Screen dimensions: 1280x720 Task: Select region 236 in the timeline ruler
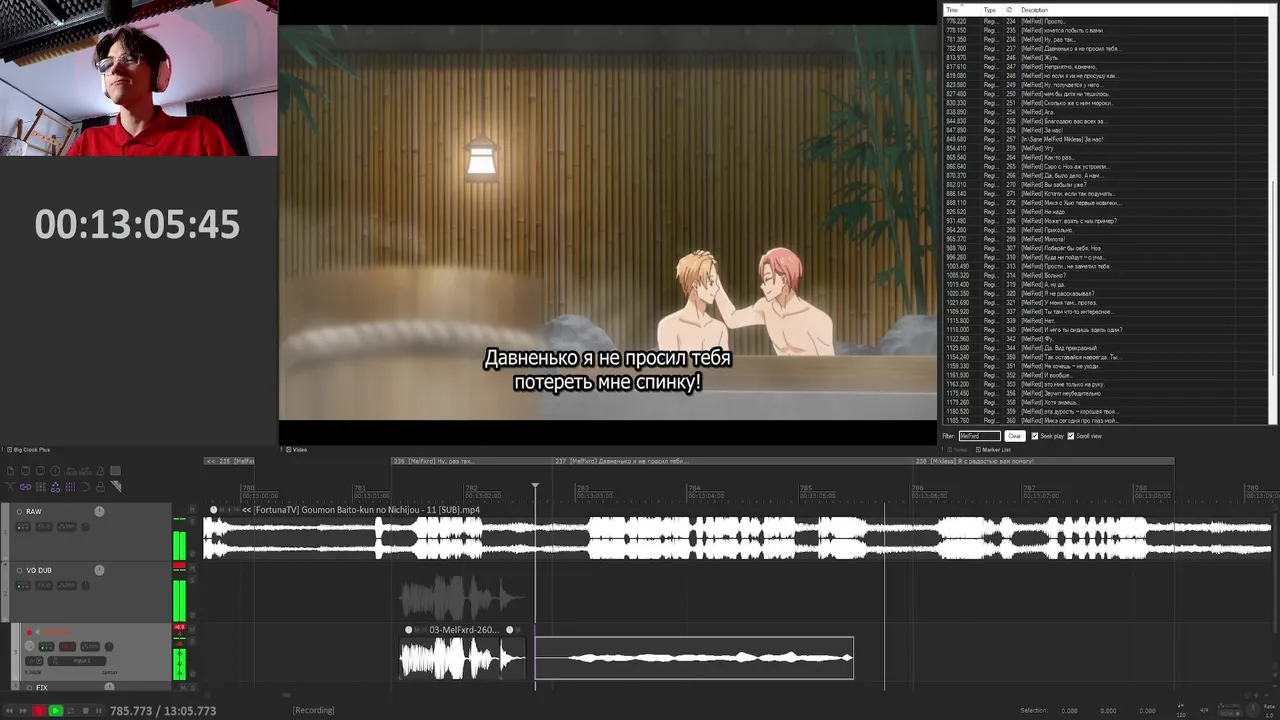point(474,461)
